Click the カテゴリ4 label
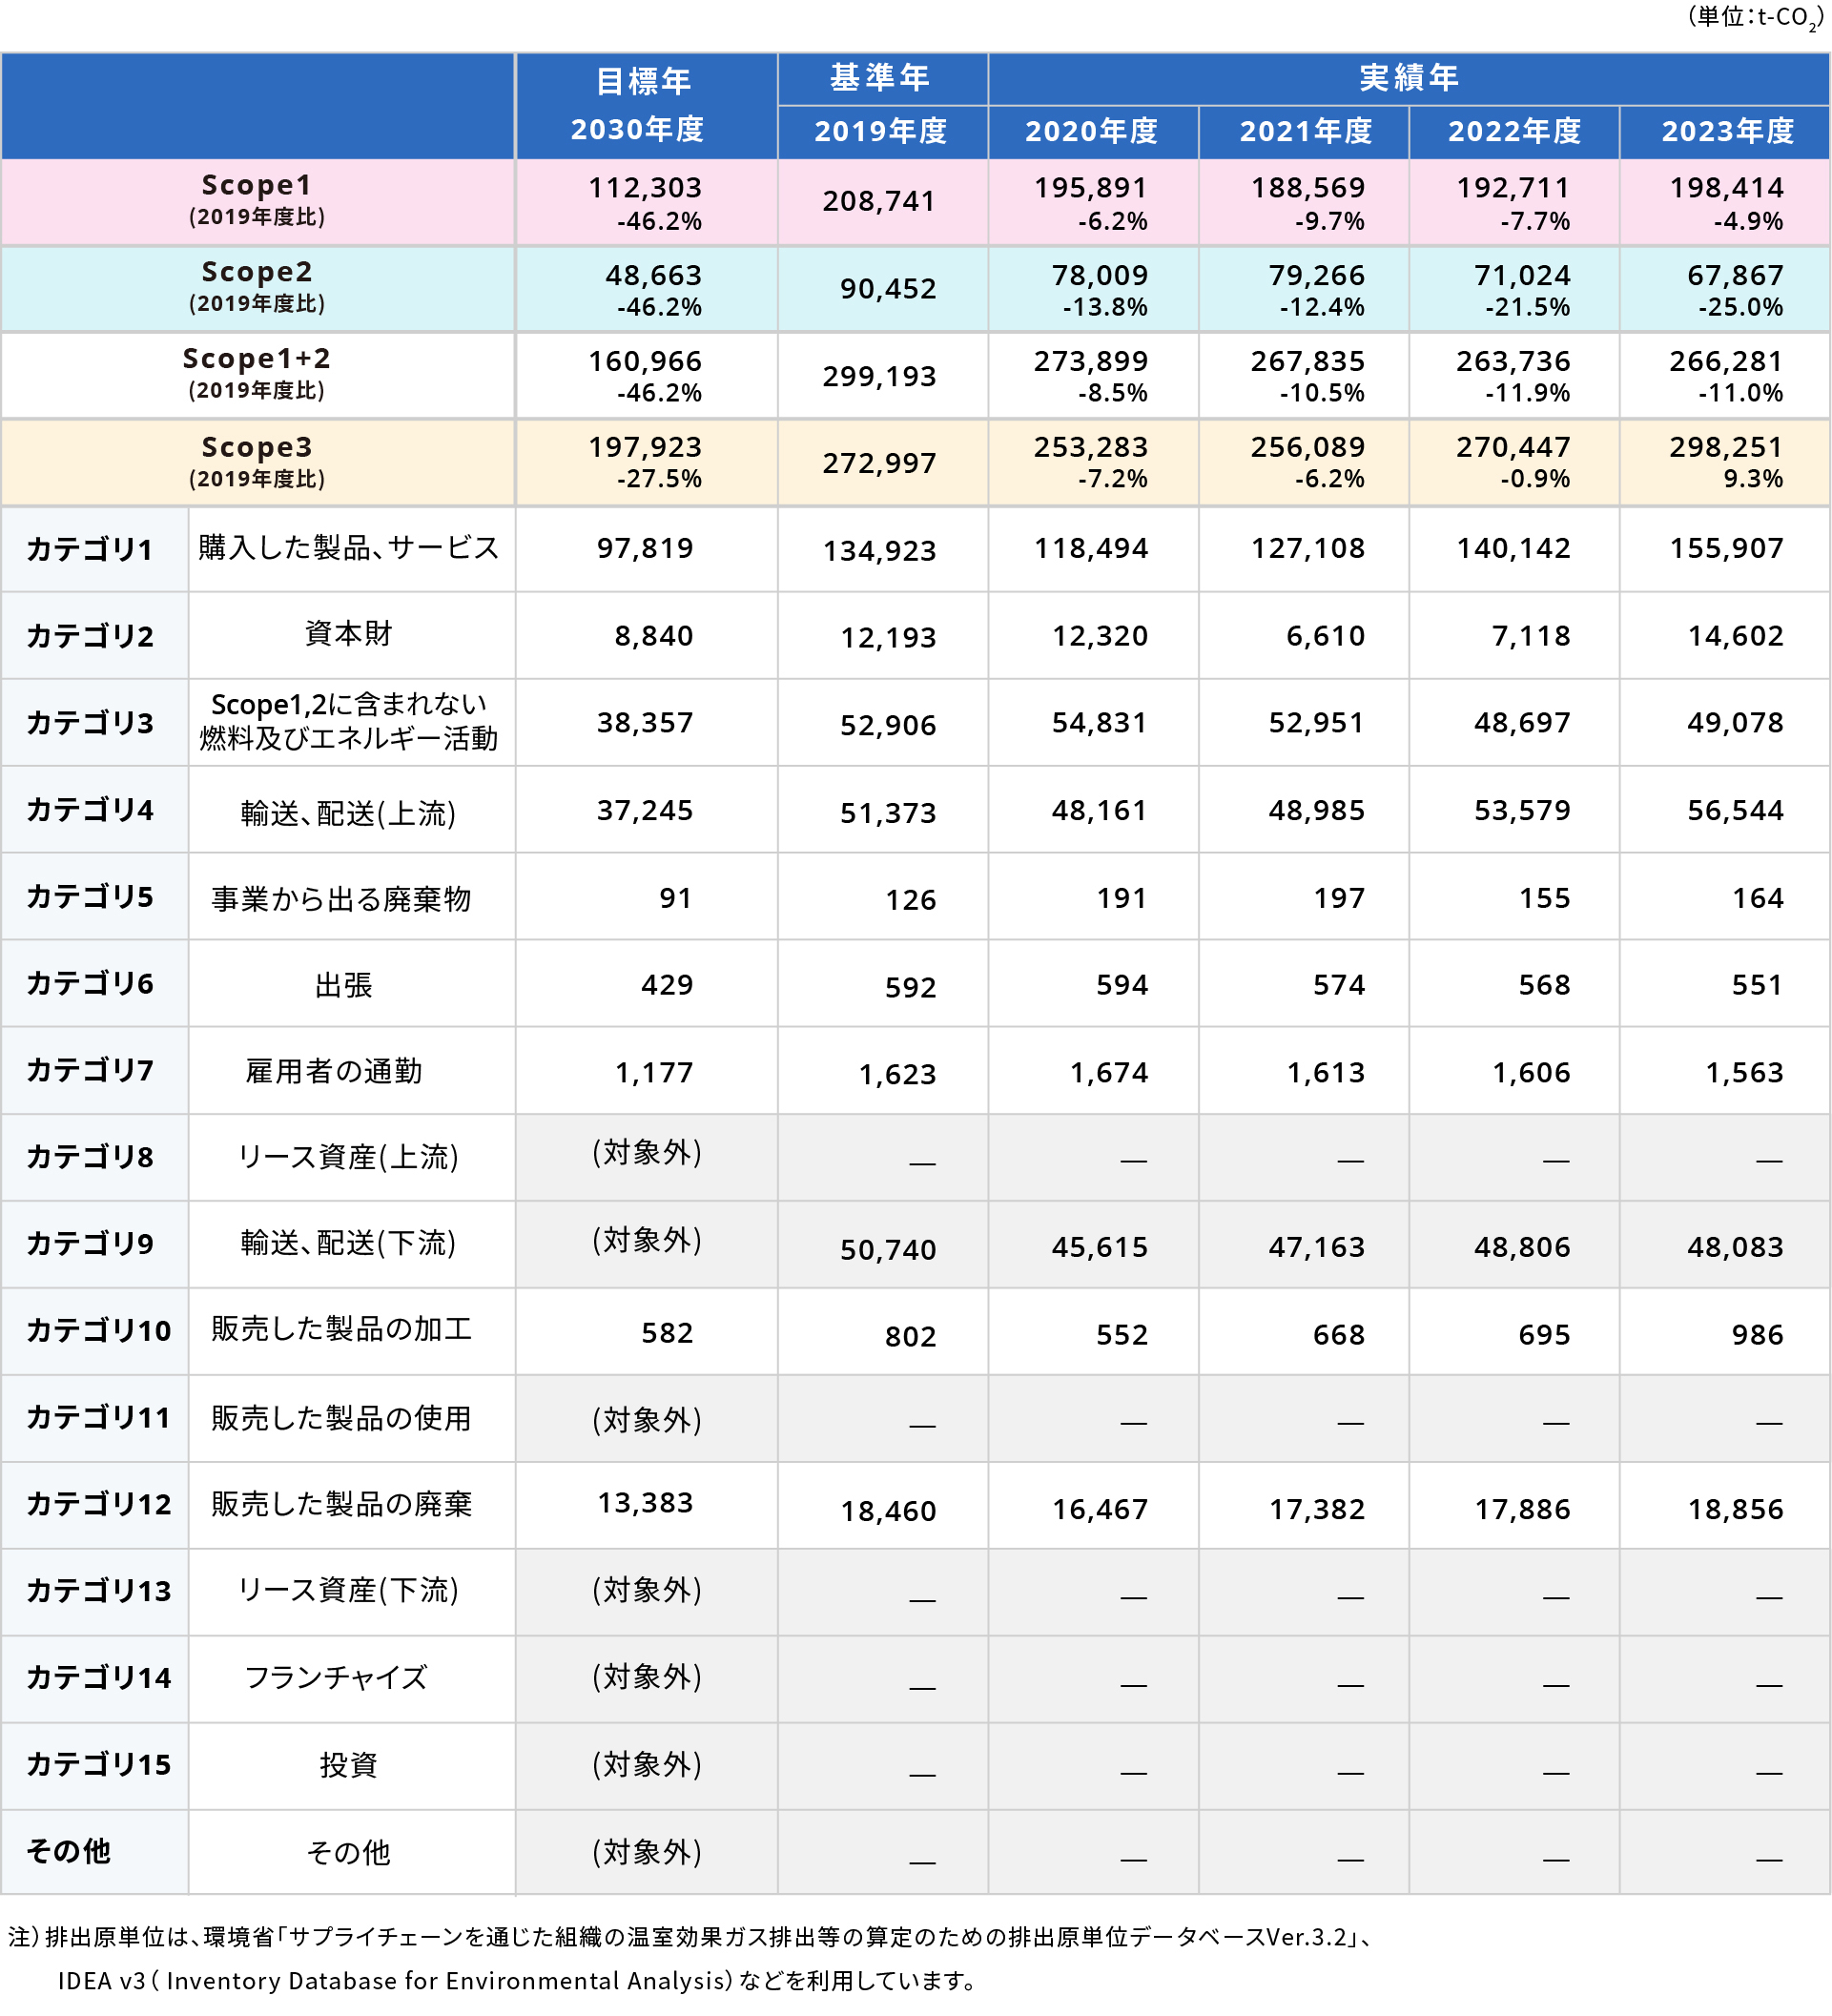The image size is (1832, 2016). pyautogui.click(x=90, y=811)
